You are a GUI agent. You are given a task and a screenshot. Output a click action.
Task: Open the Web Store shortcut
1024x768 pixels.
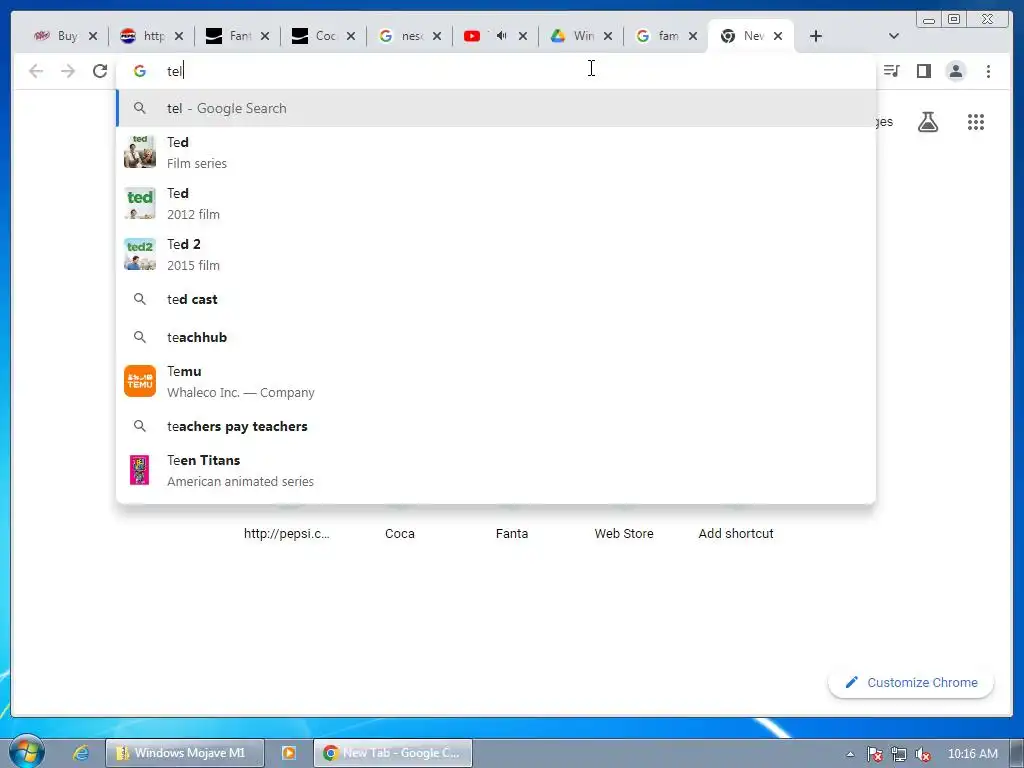(x=624, y=534)
